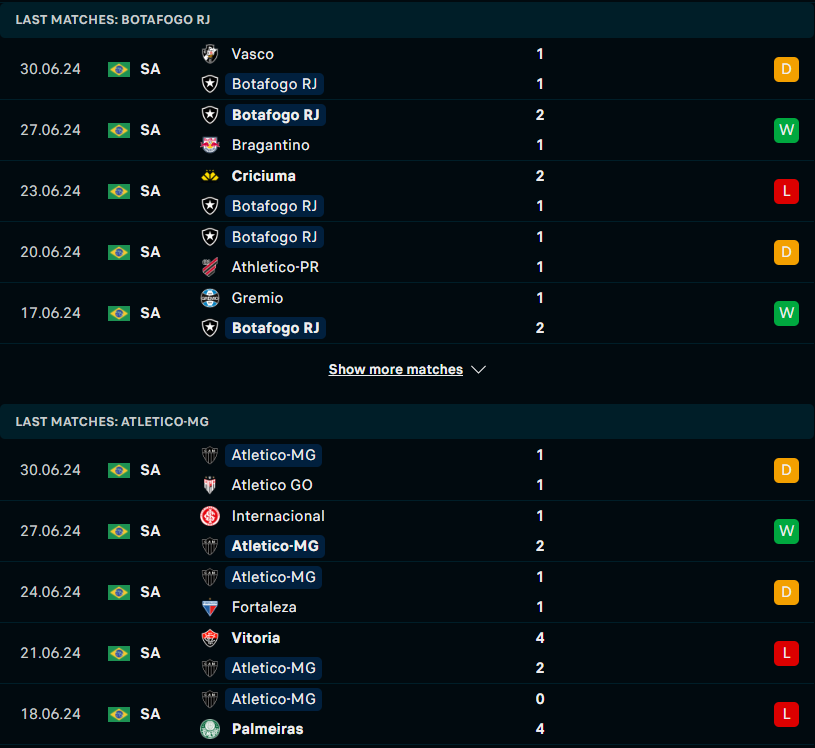
Task: Open loss badge for Atletico-MG vs Palmeiras
Action: (x=786, y=714)
